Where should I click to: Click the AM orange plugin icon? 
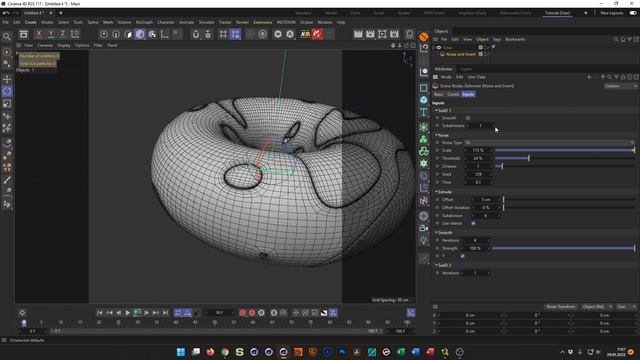point(305,34)
